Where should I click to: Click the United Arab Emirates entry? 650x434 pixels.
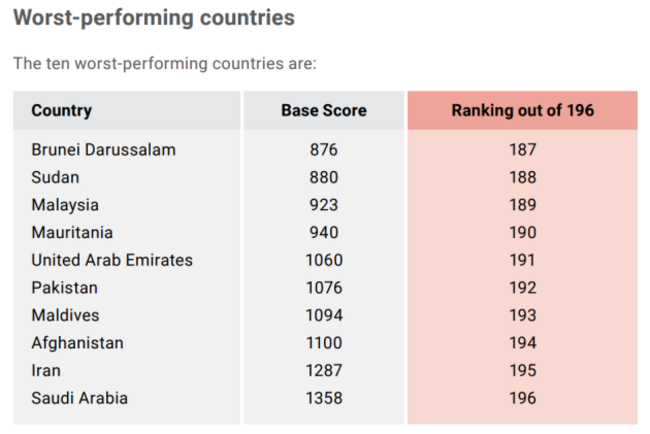coord(112,260)
